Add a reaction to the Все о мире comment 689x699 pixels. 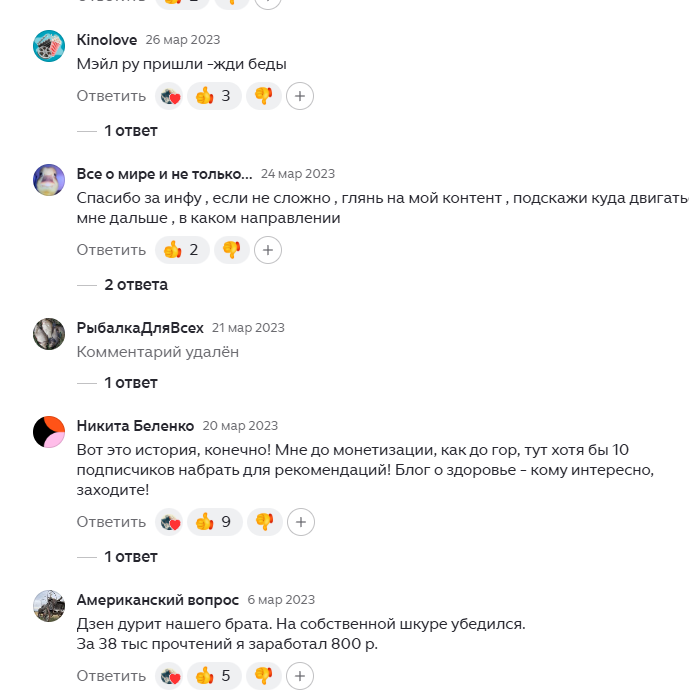pyautogui.click(x=268, y=250)
